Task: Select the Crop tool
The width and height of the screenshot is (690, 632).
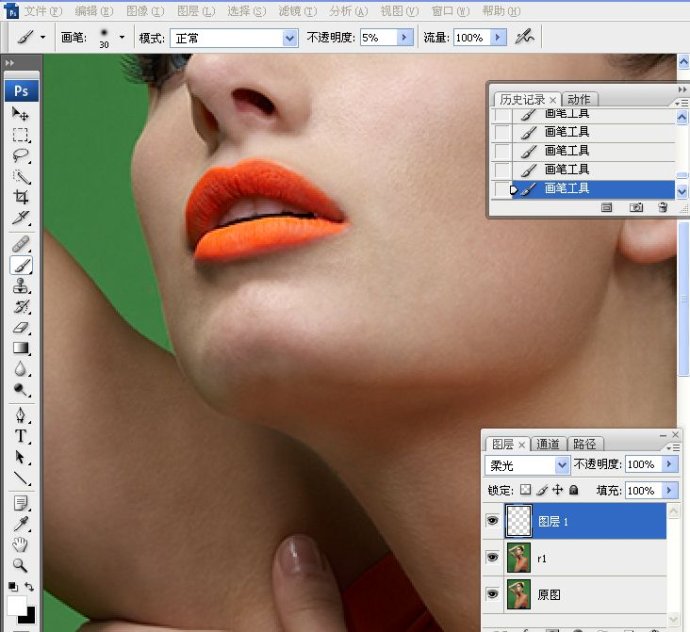Action: (20, 197)
